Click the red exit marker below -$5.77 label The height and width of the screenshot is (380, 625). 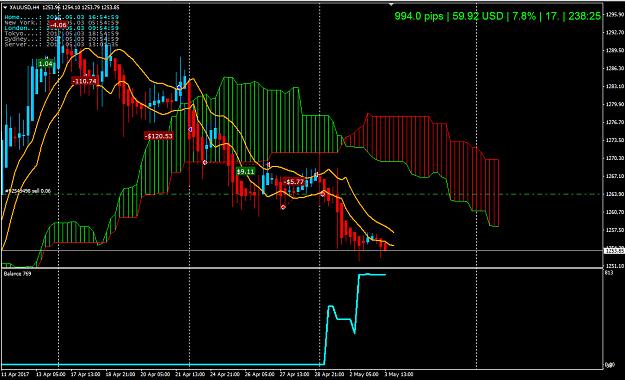283,207
